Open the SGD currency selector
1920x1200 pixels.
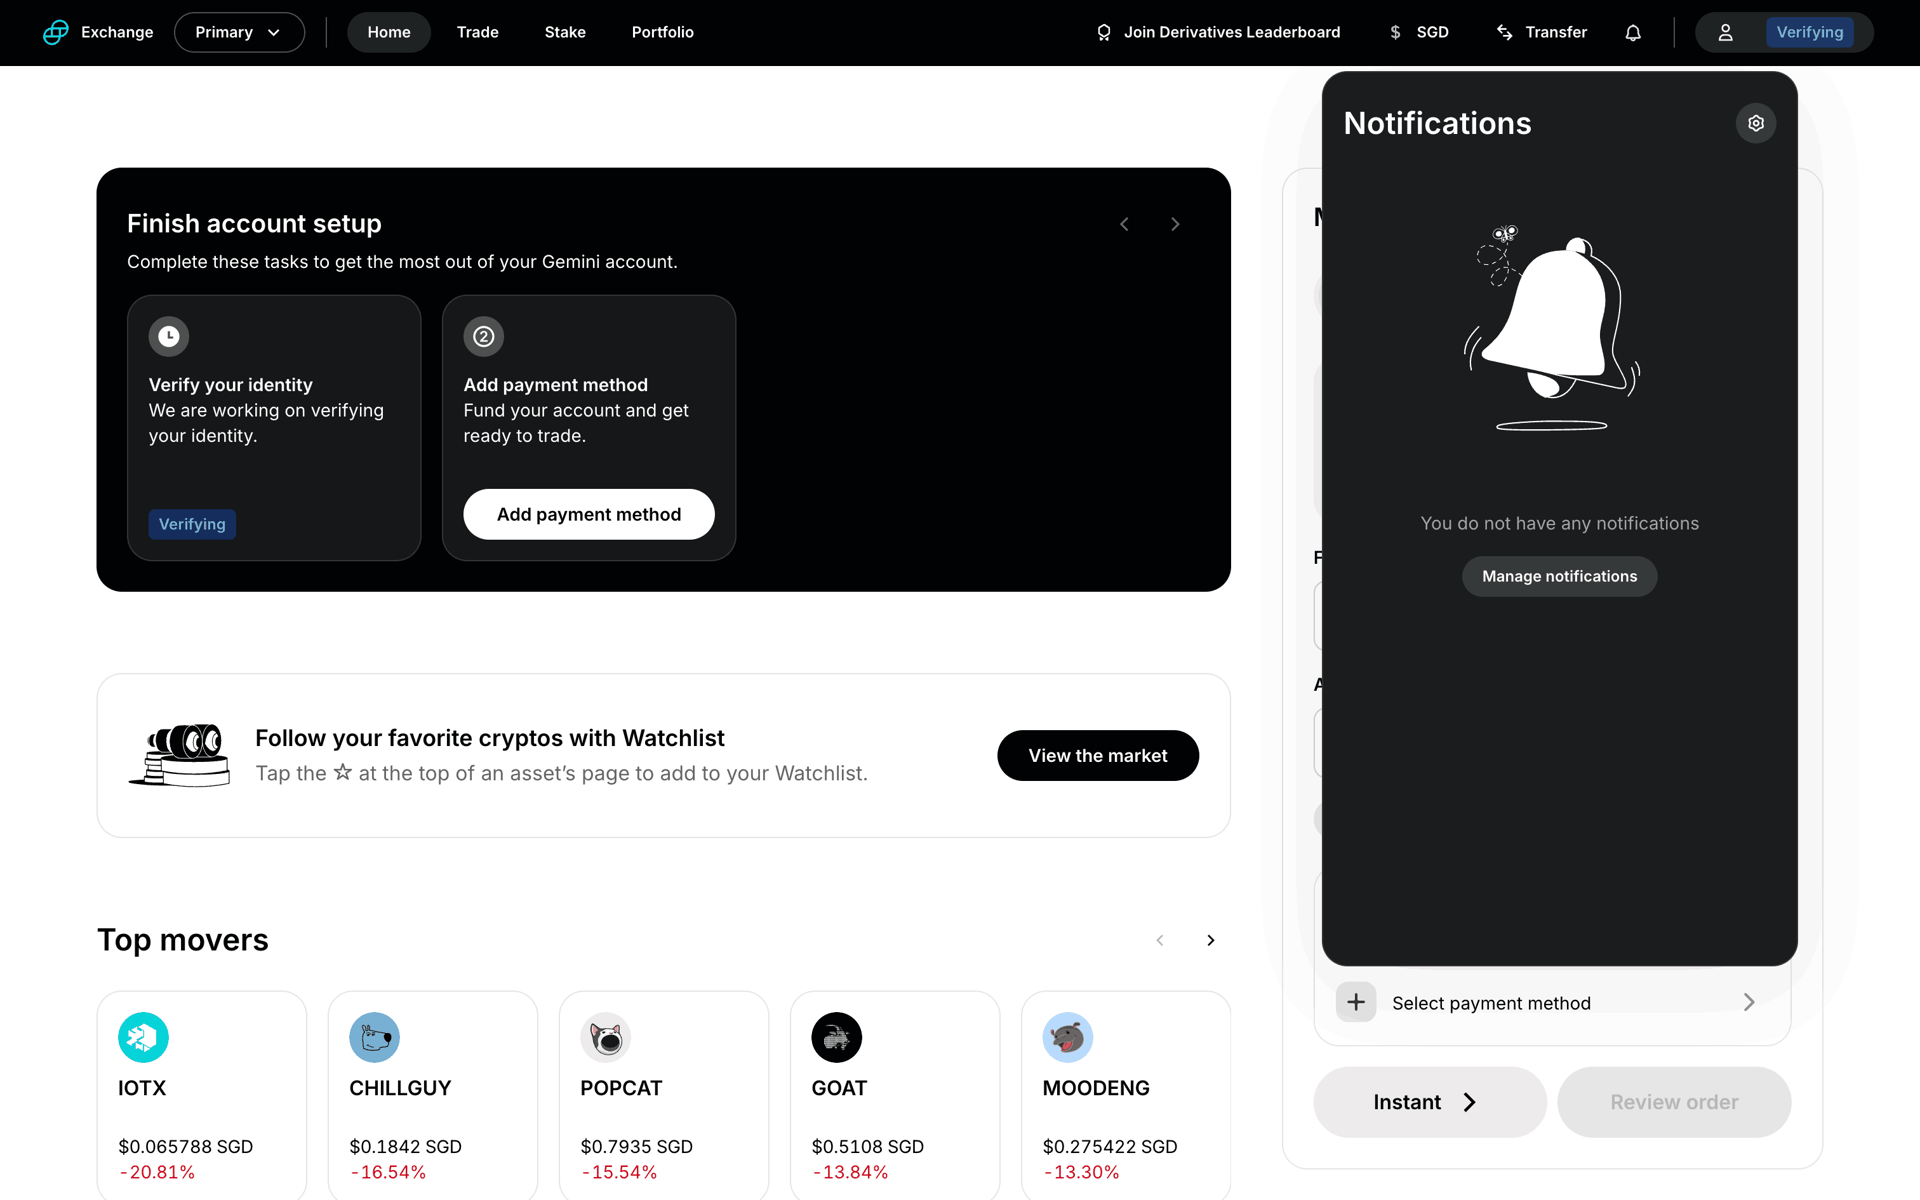coord(1419,32)
